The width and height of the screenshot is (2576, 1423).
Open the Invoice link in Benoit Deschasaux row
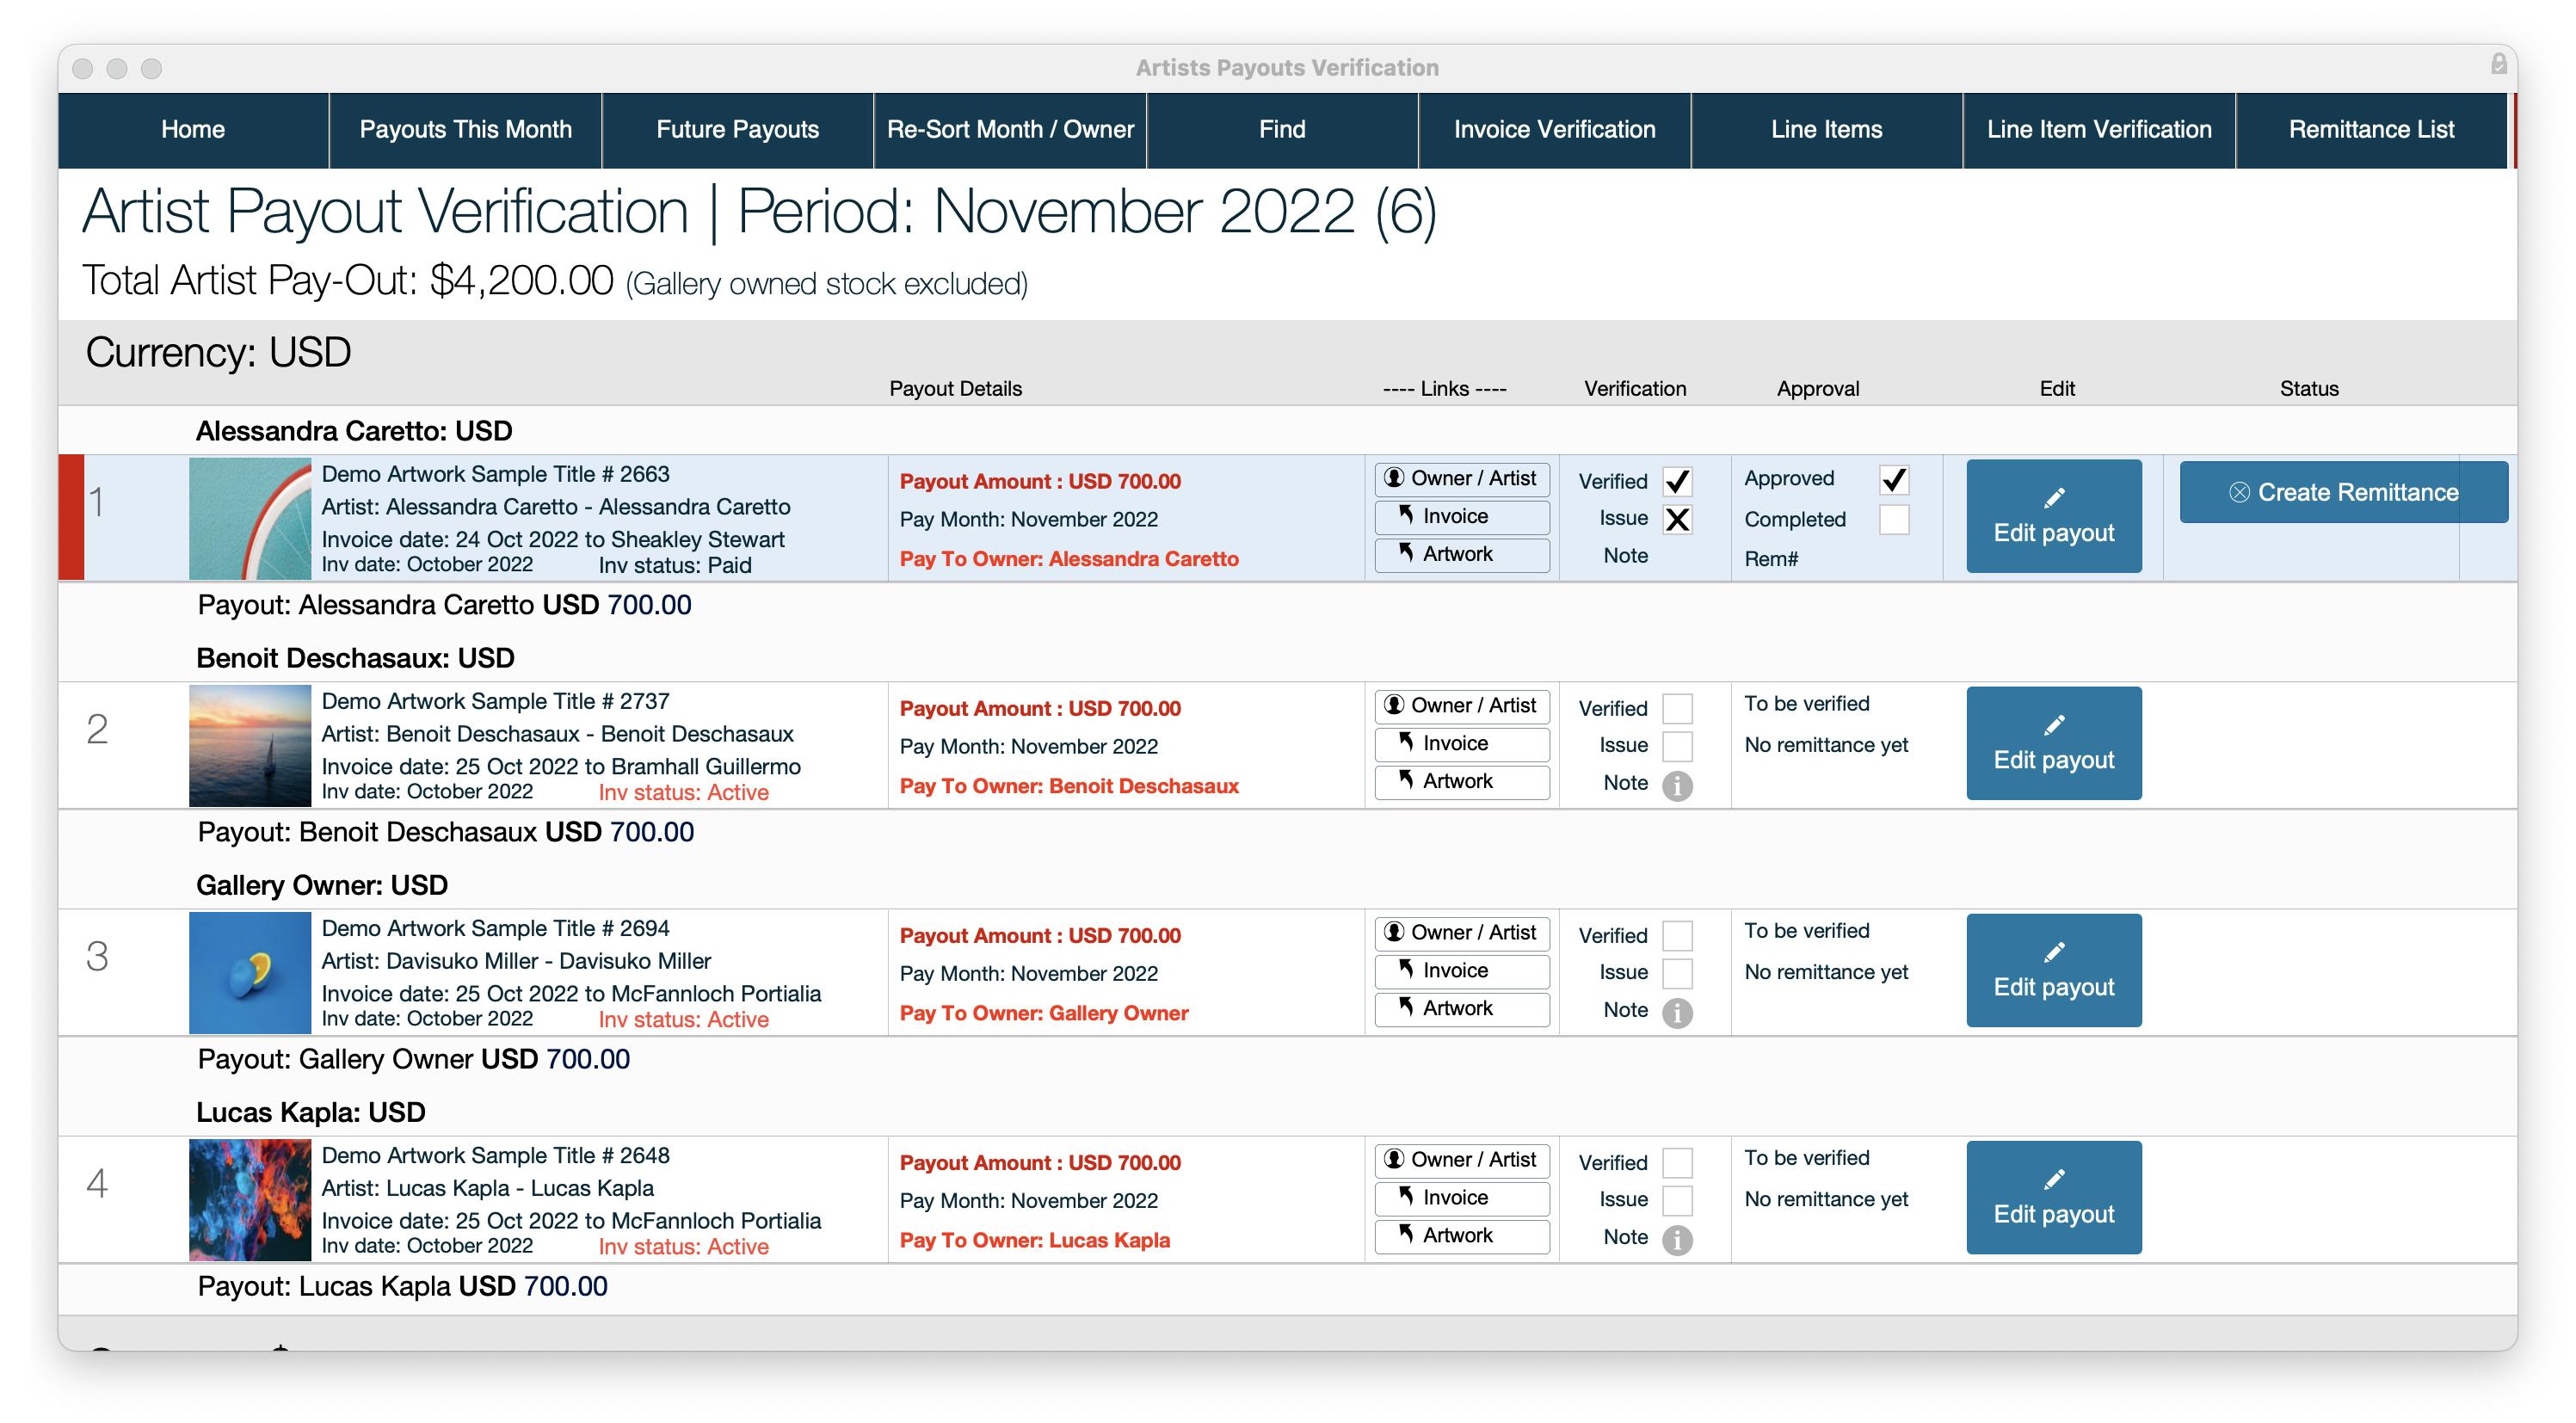(x=1462, y=743)
